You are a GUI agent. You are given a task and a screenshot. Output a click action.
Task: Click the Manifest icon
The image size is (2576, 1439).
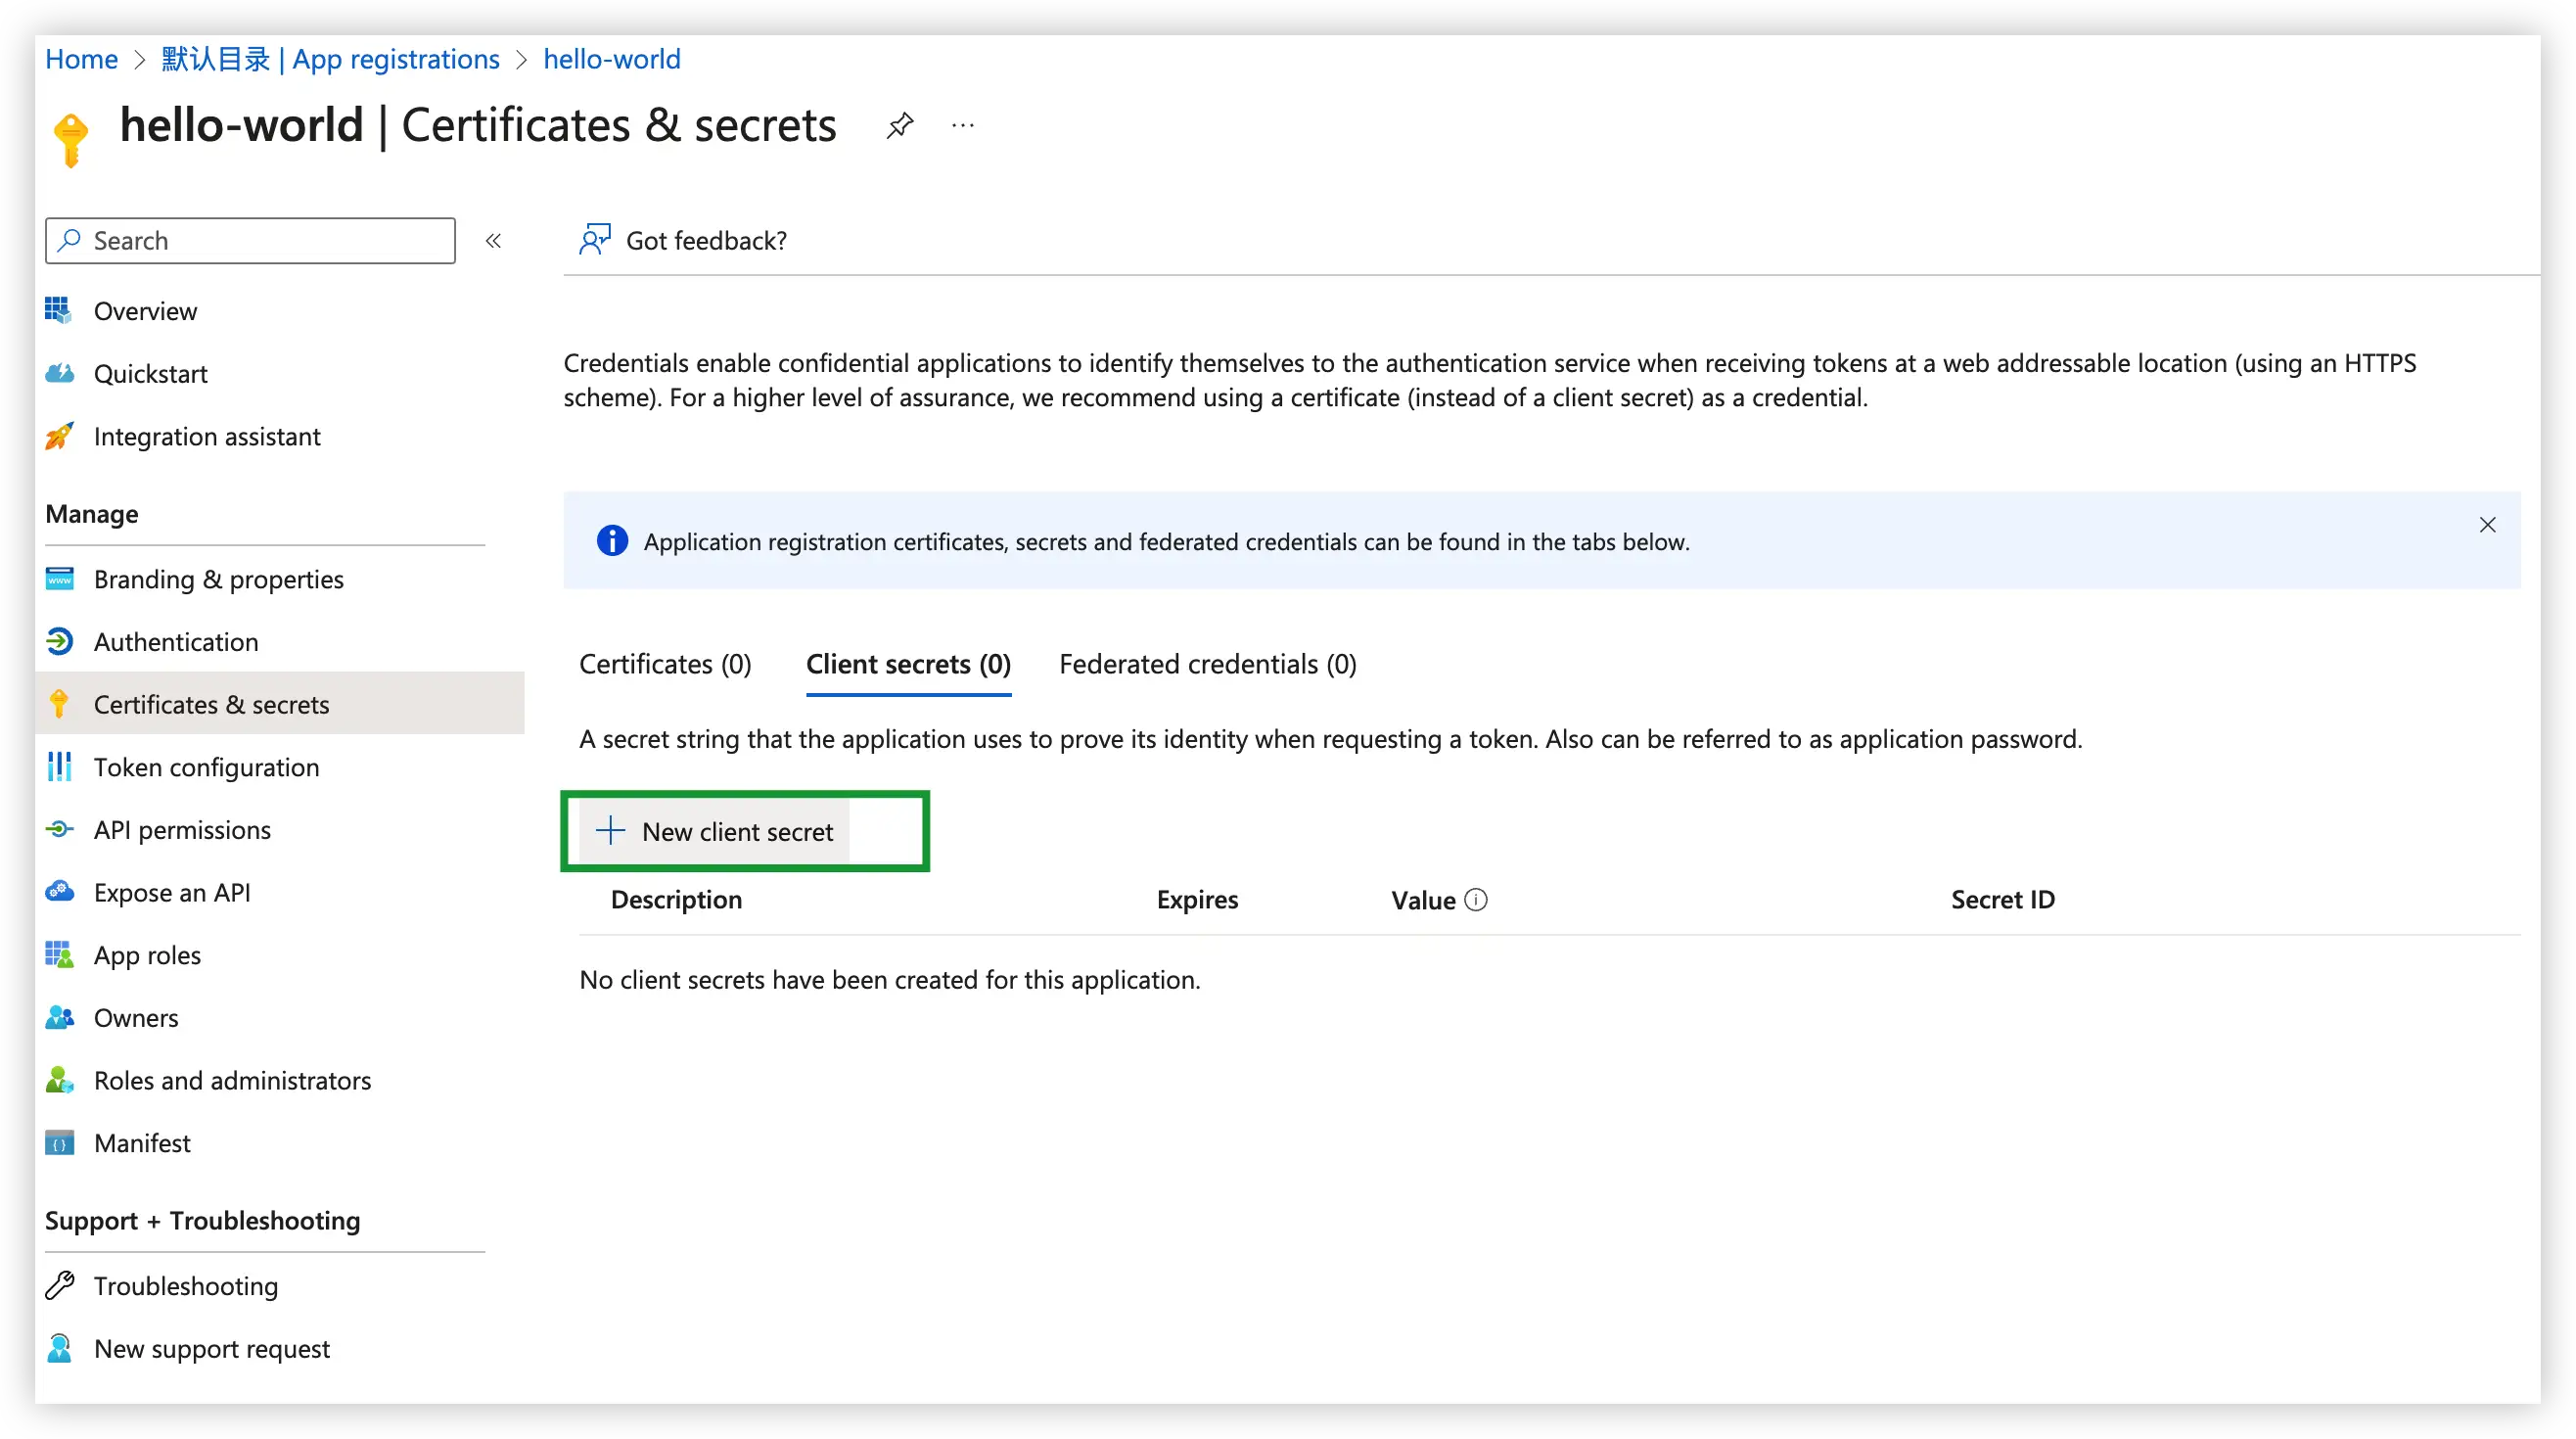coord(59,1144)
